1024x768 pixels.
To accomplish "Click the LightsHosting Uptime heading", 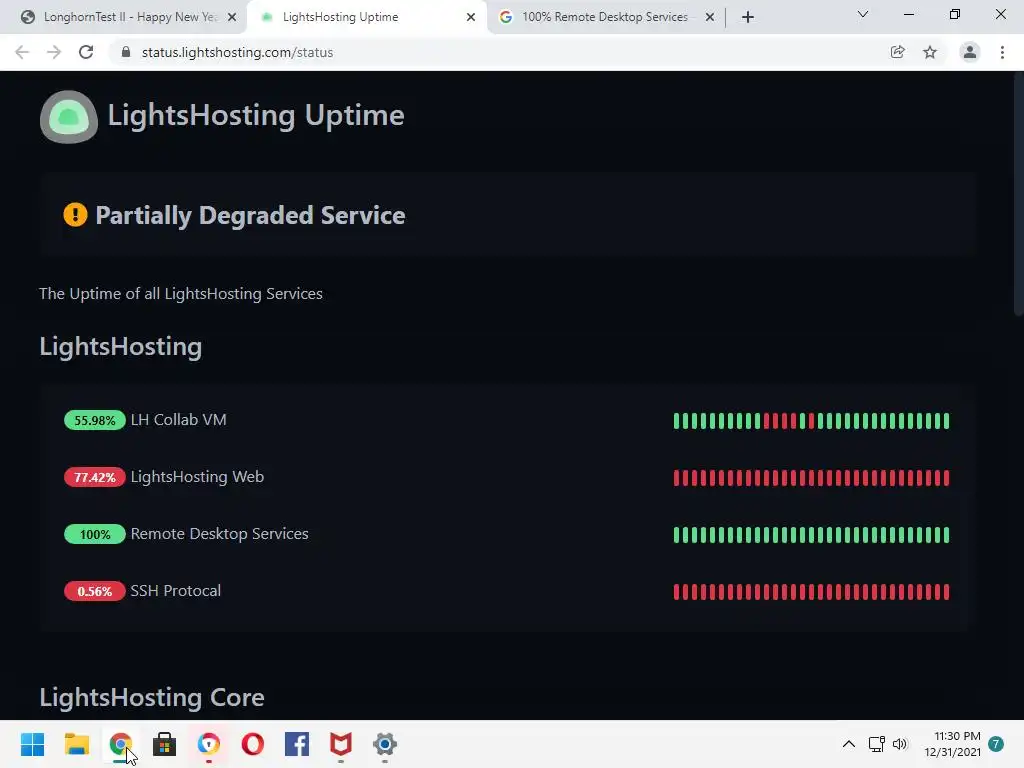I will coord(256,116).
